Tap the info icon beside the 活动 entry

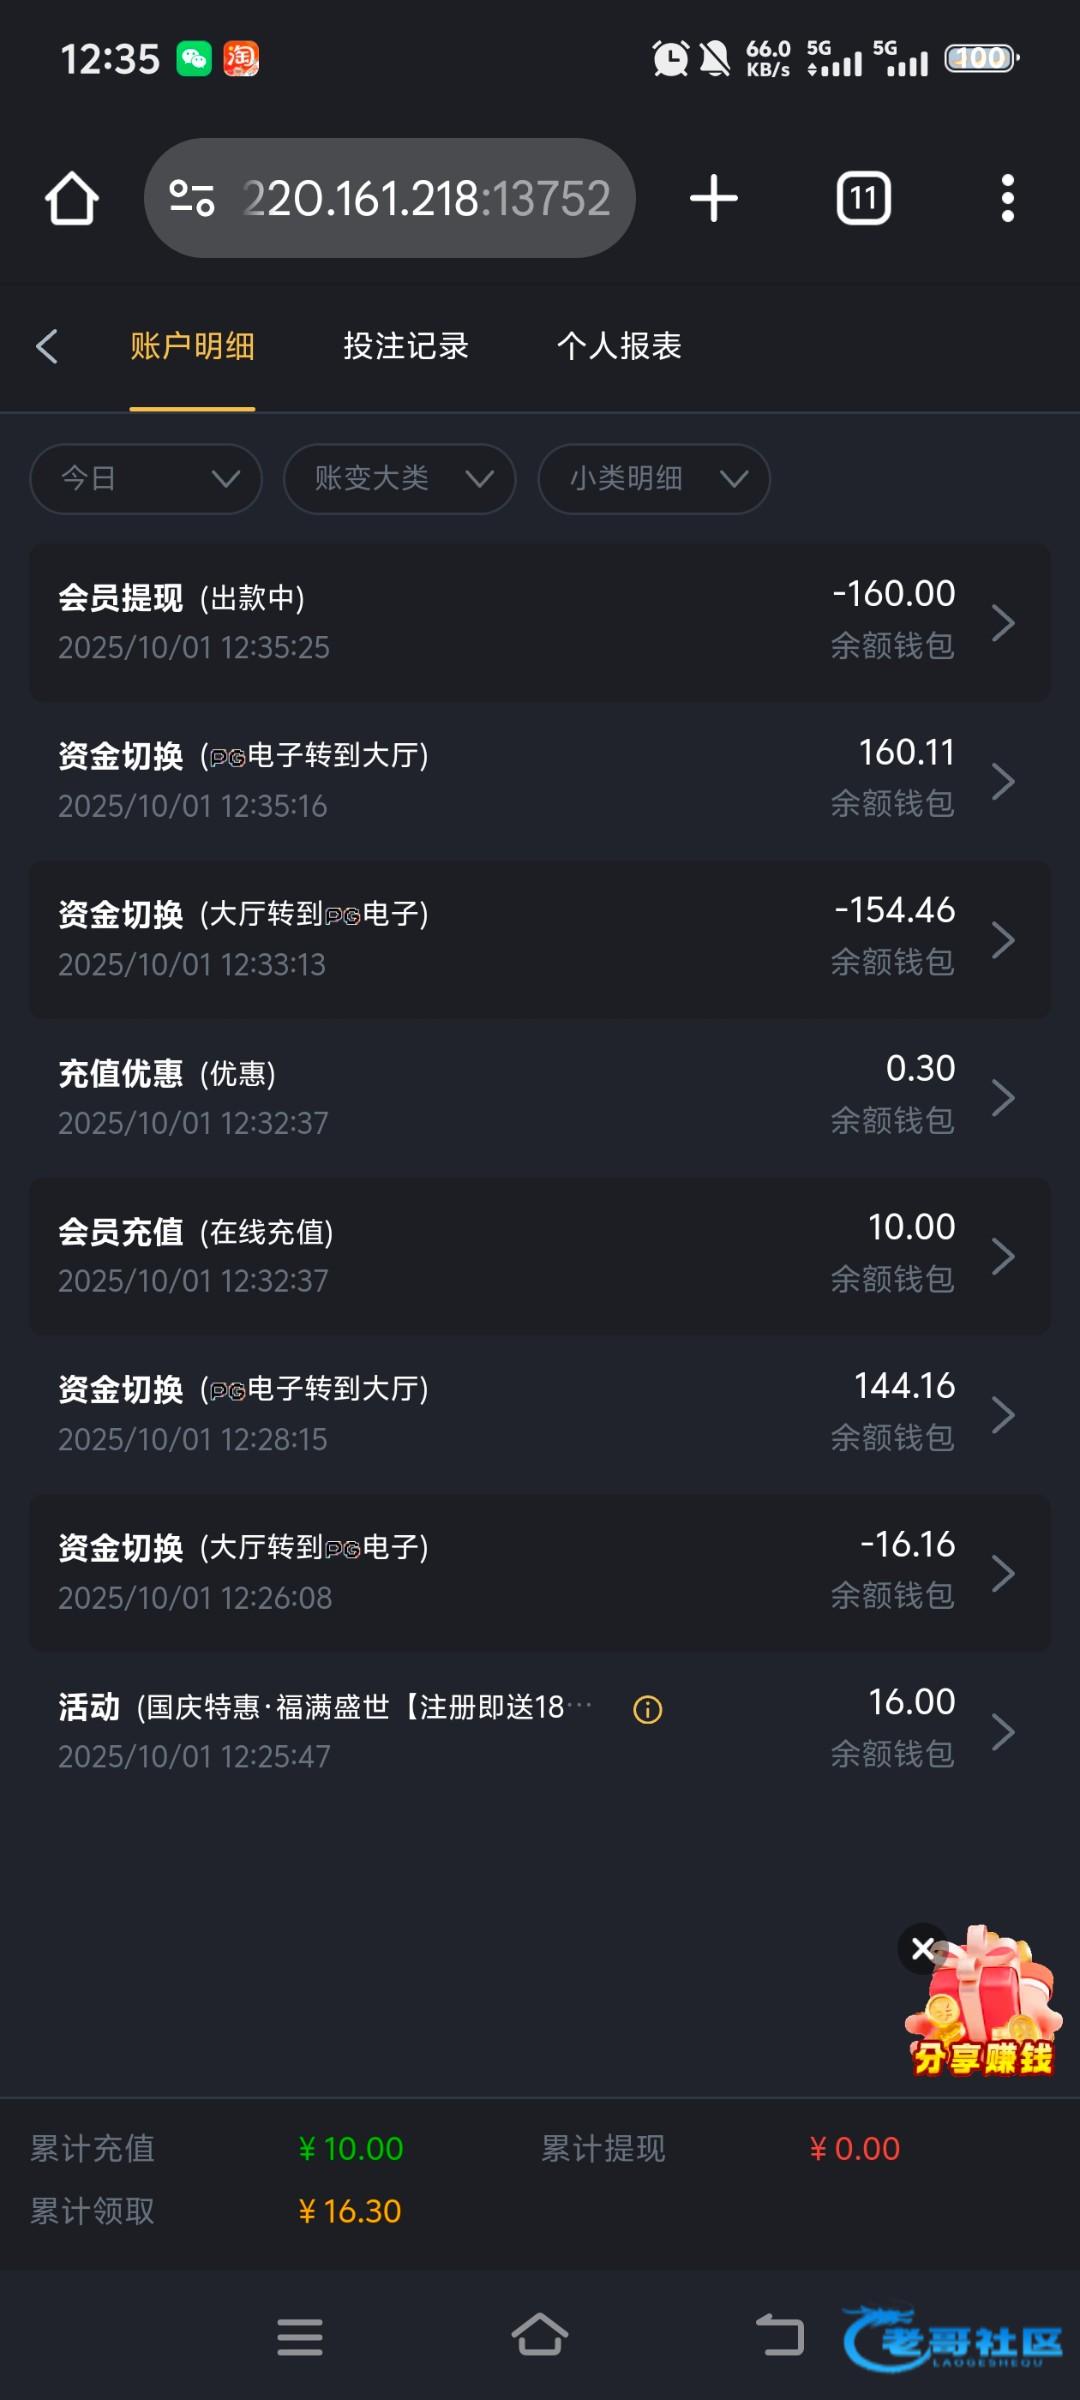click(x=648, y=1710)
